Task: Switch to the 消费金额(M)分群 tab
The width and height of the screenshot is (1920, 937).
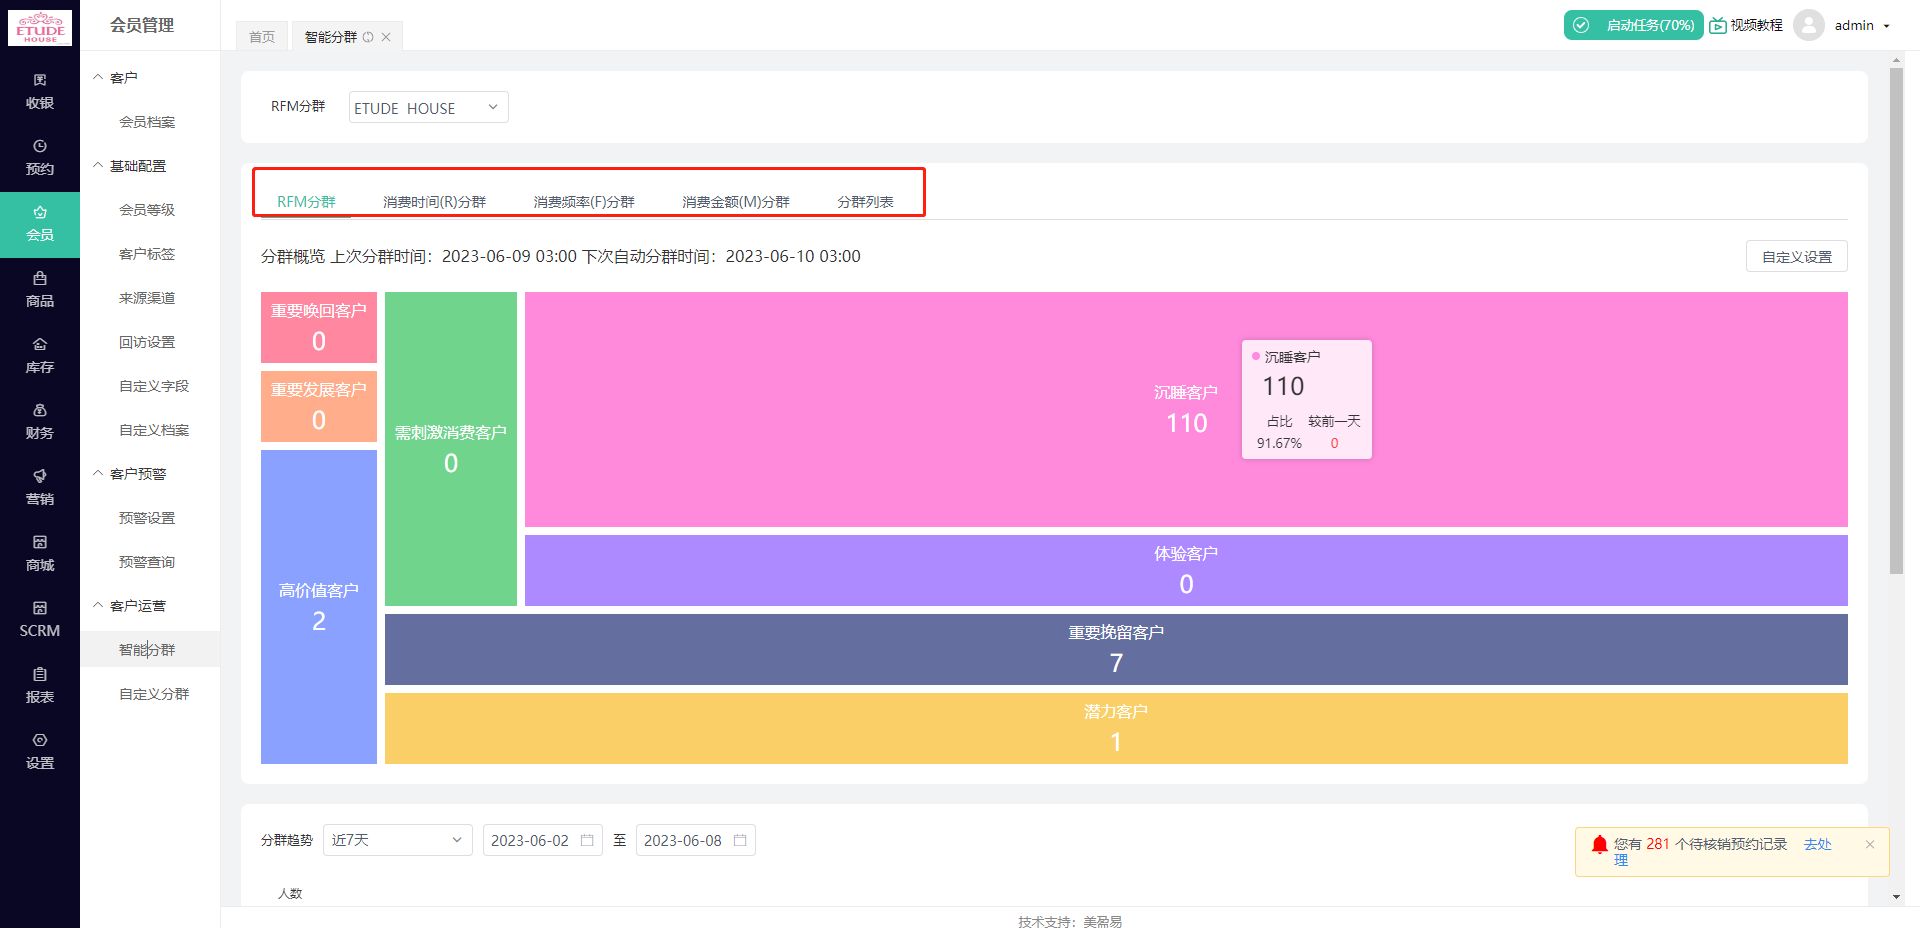Action: [735, 200]
